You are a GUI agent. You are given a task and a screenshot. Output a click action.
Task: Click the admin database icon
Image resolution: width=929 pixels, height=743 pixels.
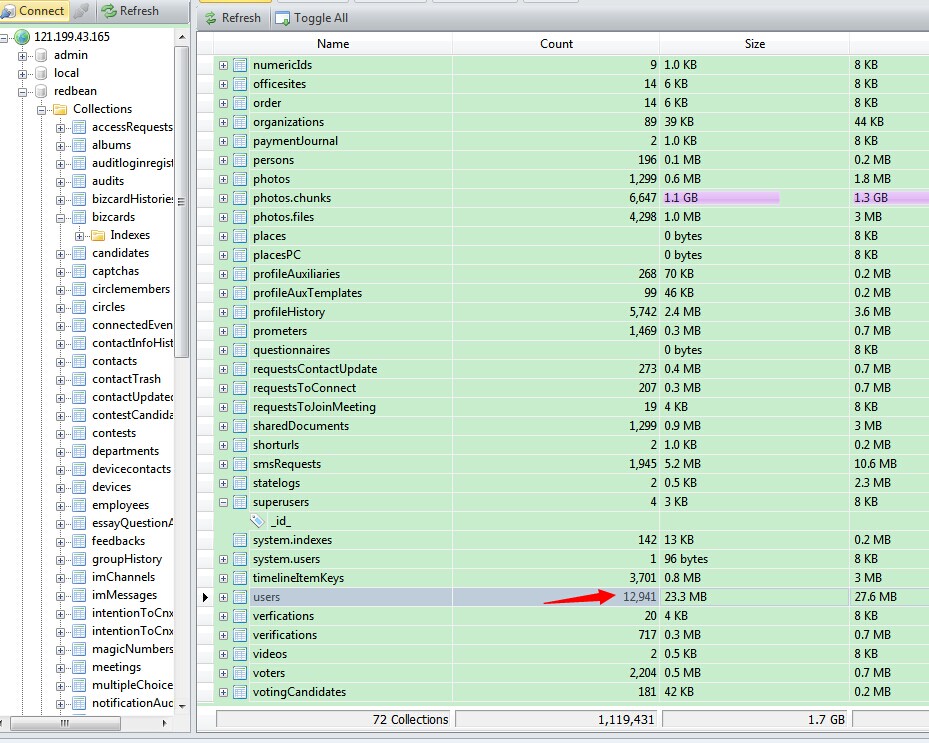click(41, 55)
